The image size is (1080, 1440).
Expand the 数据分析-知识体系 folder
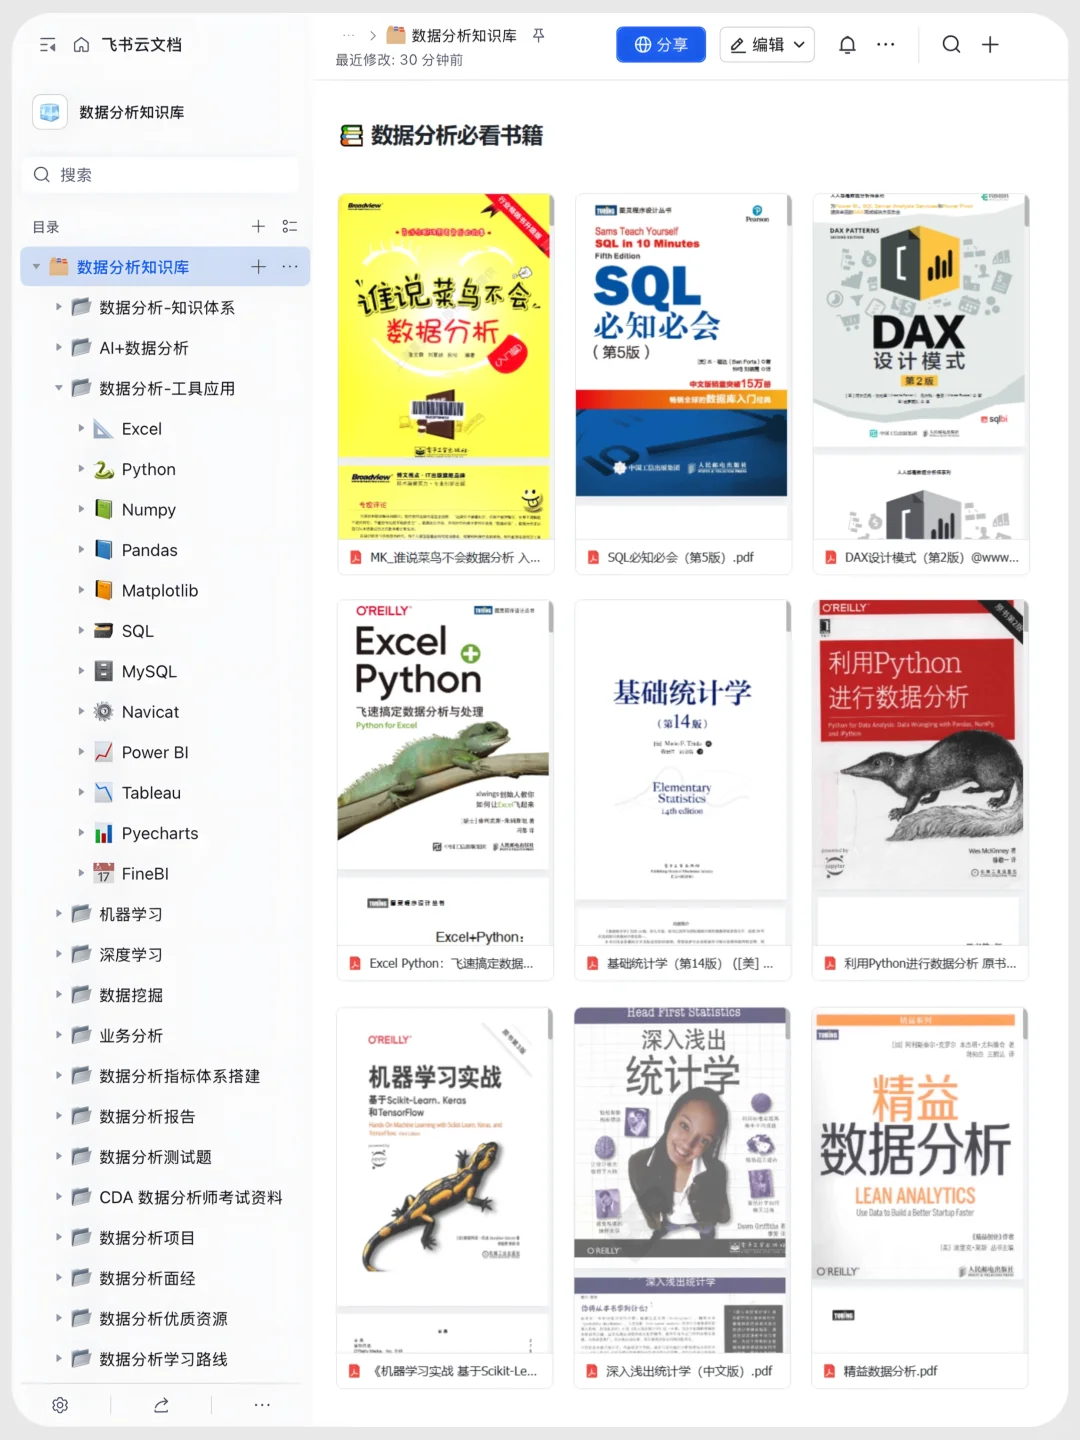[x=59, y=307]
